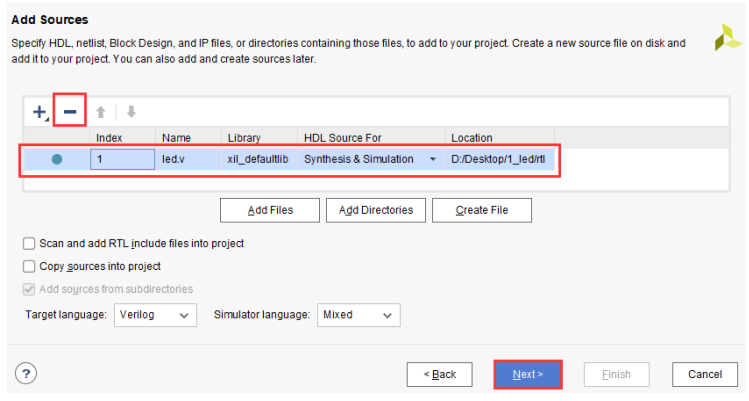The height and width of the screenshot is (401, 749).
Task: Click the blue dot icon beside led.v
Action: point(57,159)
